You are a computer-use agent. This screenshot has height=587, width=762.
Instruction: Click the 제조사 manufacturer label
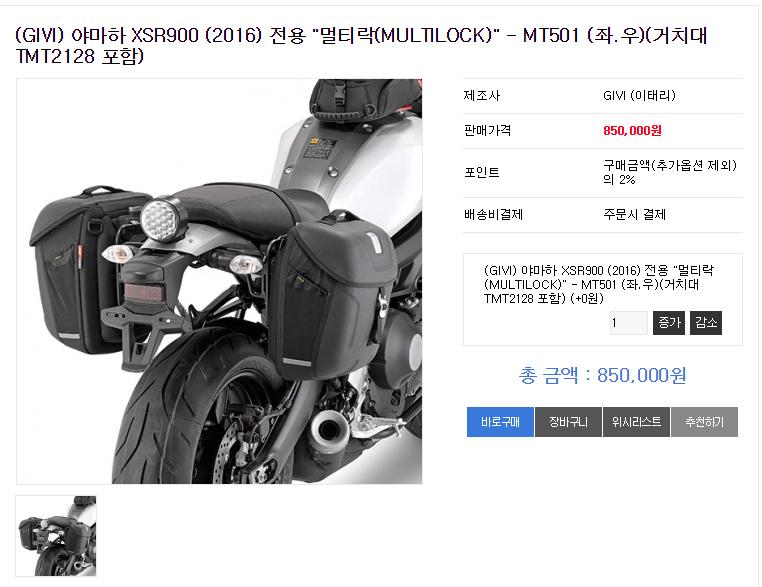(482, 95)
